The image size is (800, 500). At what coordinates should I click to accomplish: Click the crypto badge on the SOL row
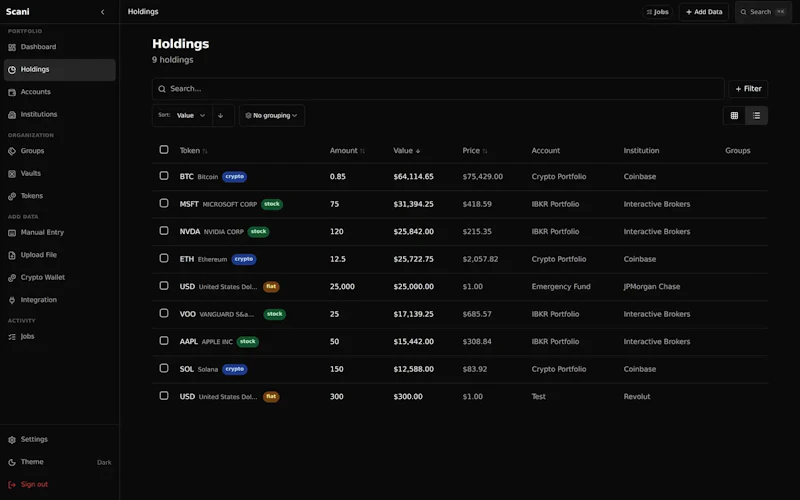tap(235, 369)
